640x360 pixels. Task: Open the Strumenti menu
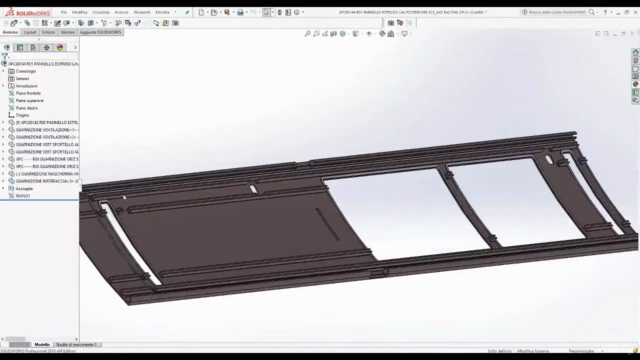click(142, 13)
